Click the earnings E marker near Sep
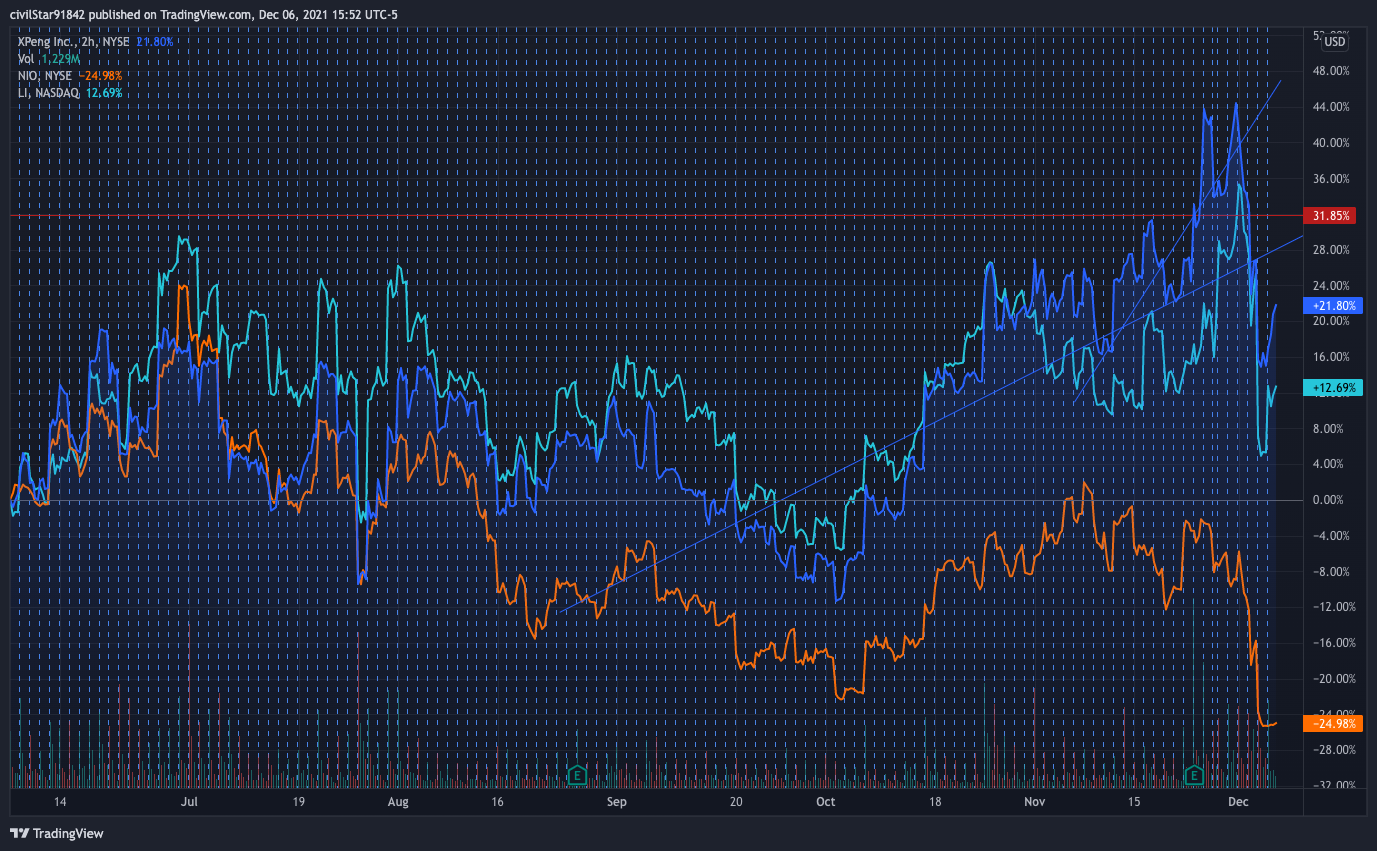 [x=576, y=774]
